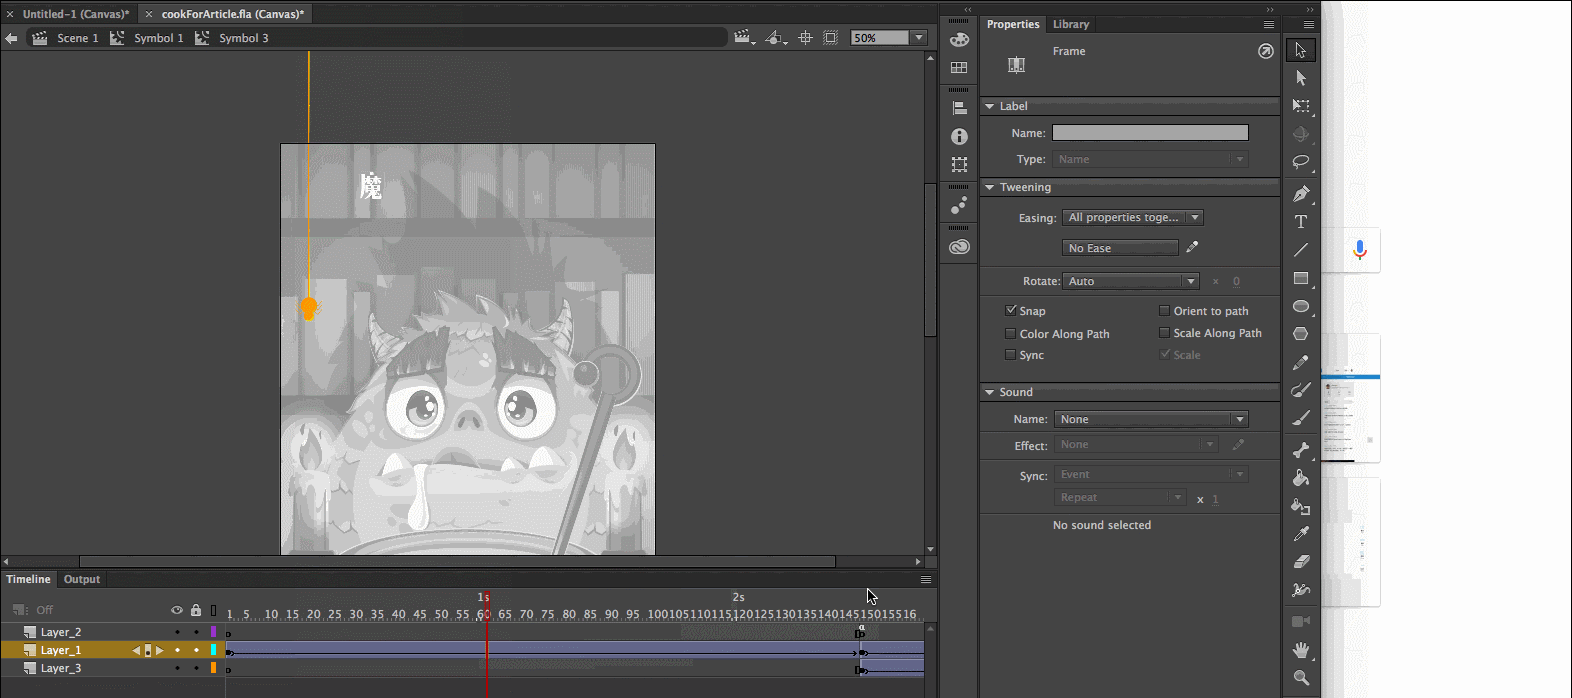Switch to the Library tab
The image size is (1572, 698).
(1070, 24)
